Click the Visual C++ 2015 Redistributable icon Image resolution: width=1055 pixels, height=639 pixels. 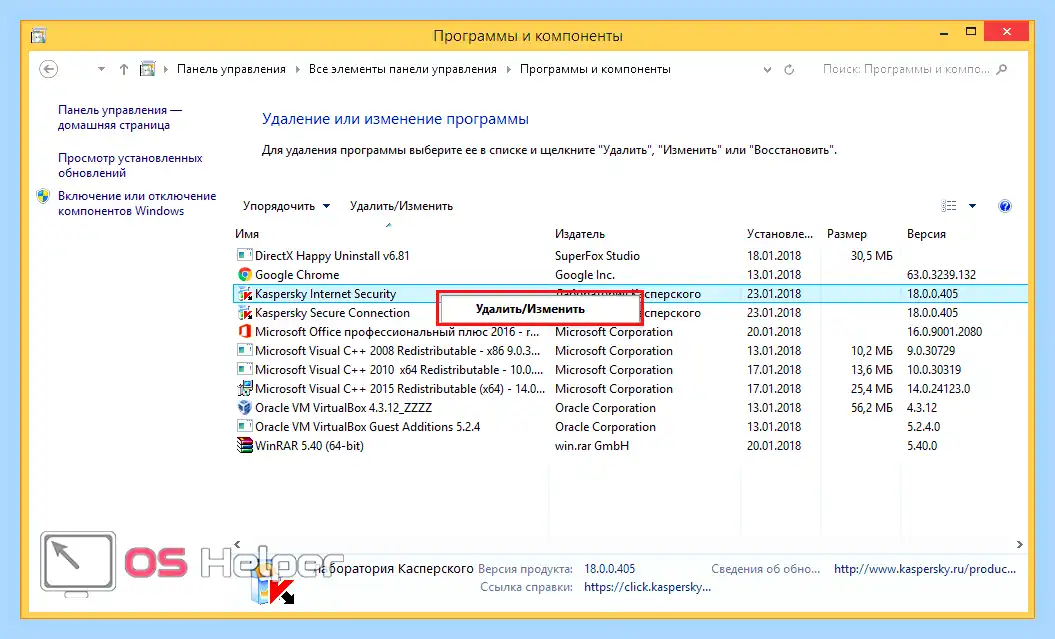tap(244, 389)
